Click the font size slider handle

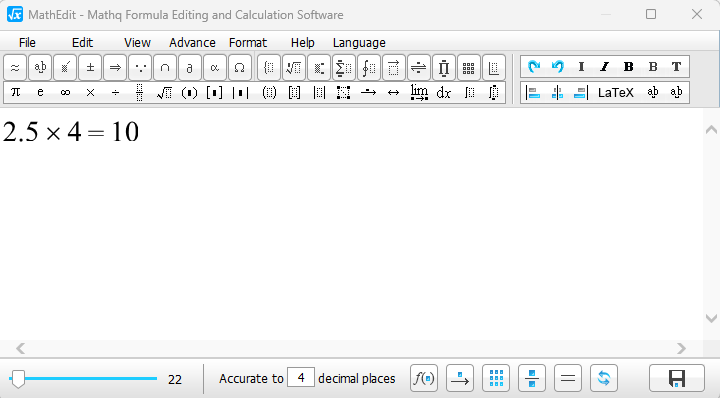18,379
